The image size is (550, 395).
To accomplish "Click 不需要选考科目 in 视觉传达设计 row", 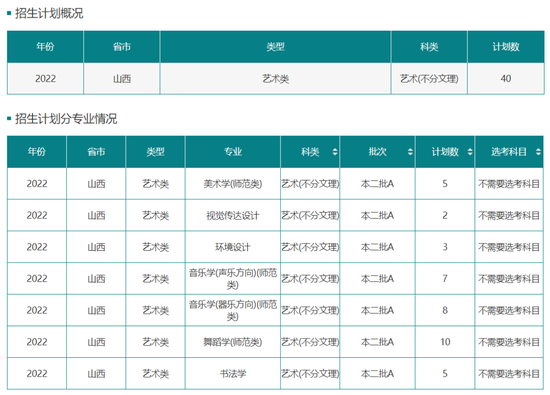I will 509,215.
